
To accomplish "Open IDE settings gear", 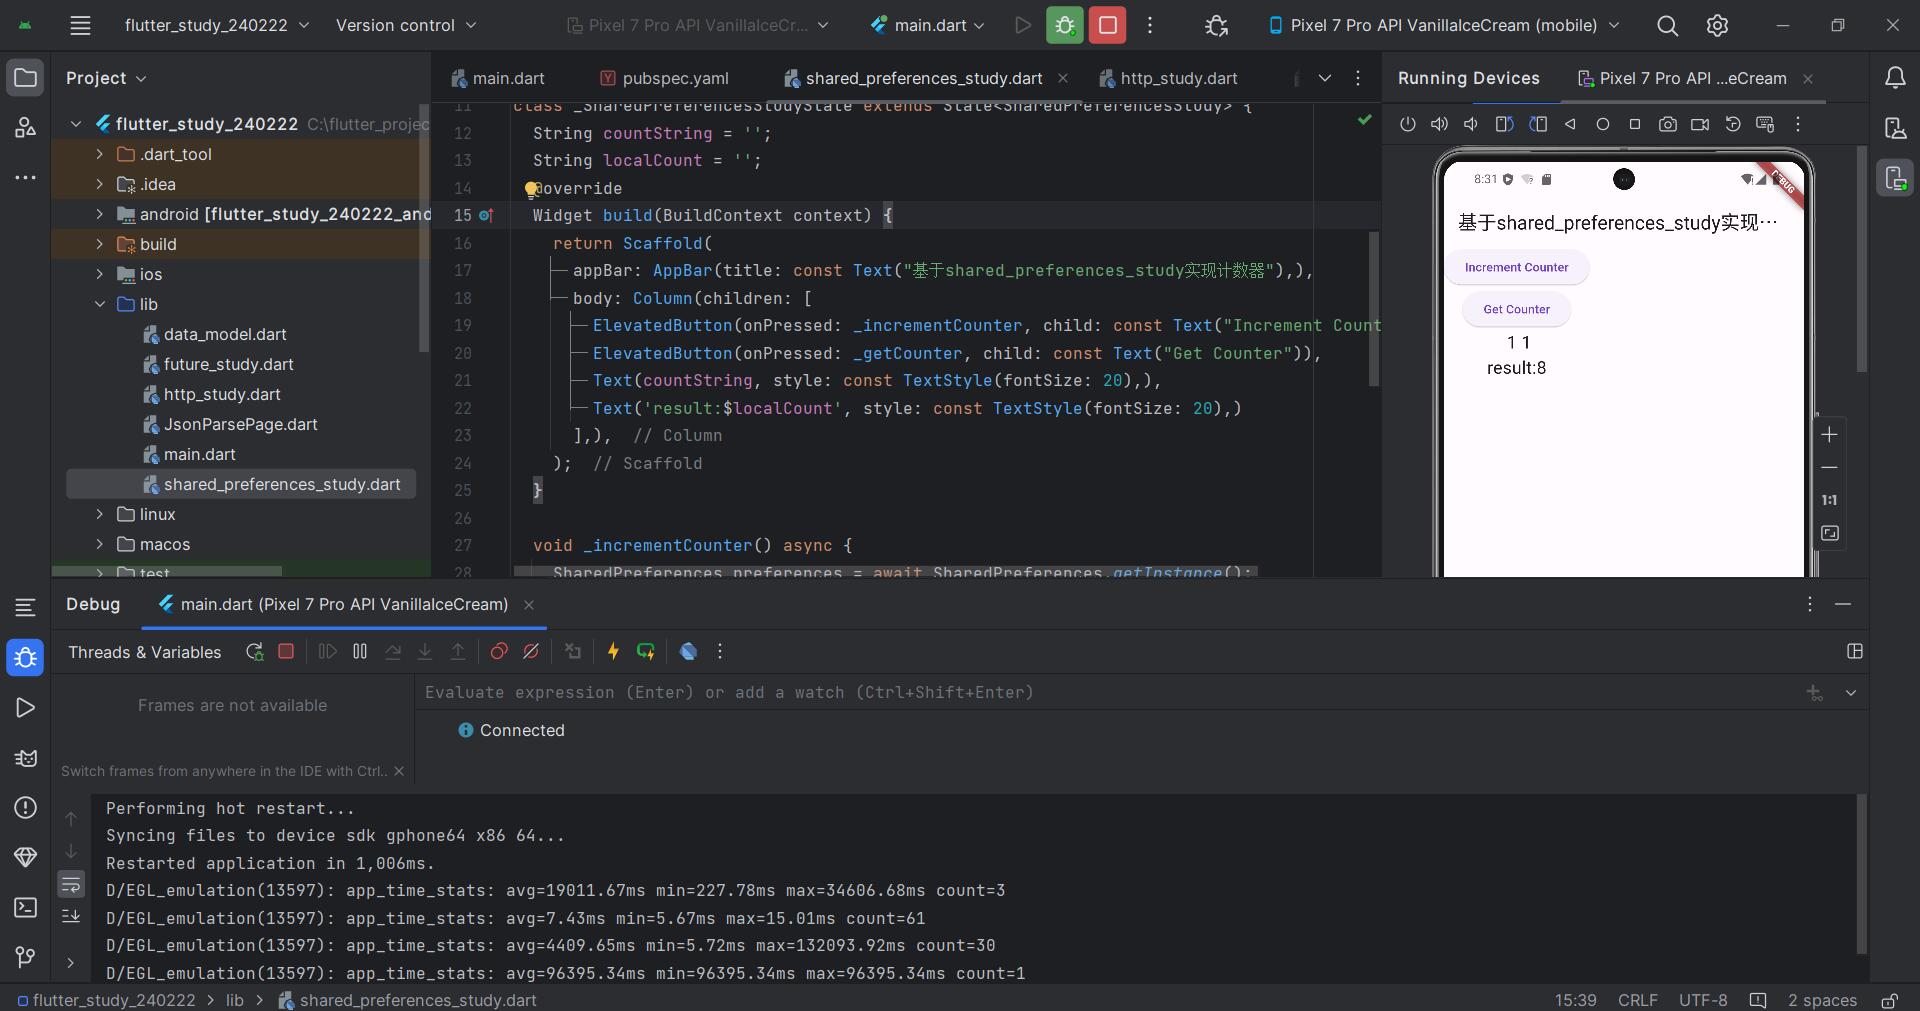I will pos(1717,25).
